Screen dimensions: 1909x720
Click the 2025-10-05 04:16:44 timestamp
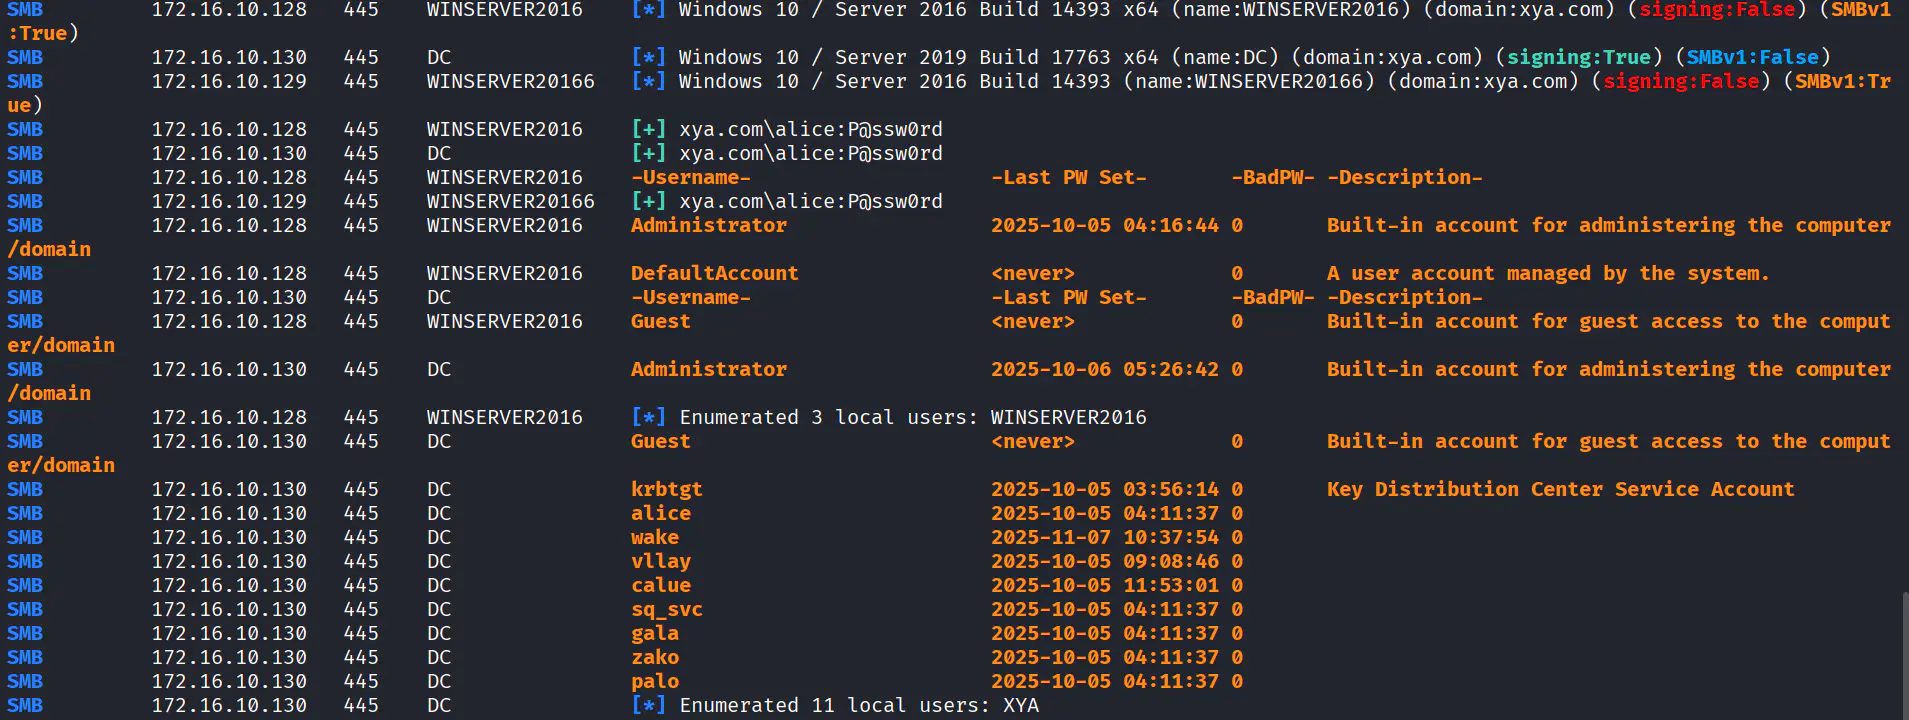click(1104, 225)
